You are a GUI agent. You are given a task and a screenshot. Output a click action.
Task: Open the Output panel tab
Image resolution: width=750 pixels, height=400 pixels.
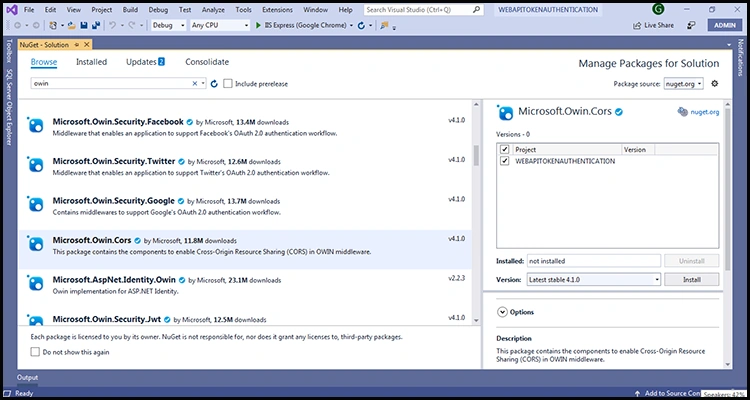click(28, 378)
